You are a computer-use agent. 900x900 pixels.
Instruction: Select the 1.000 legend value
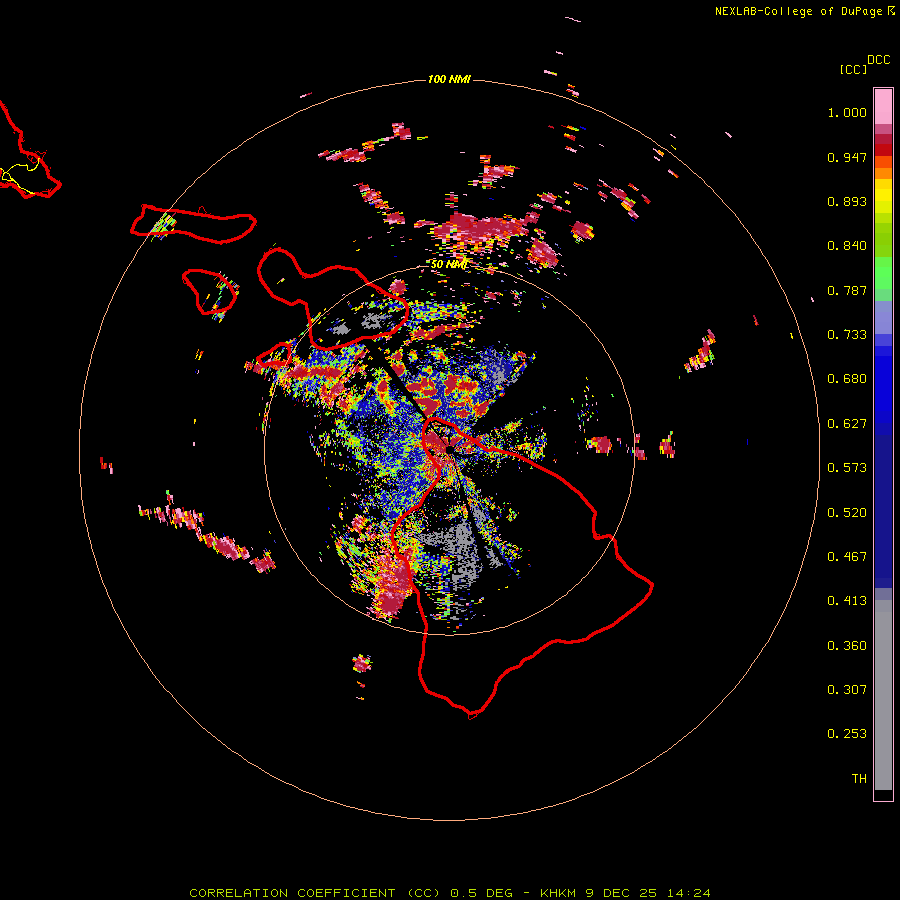pos(847,112)
